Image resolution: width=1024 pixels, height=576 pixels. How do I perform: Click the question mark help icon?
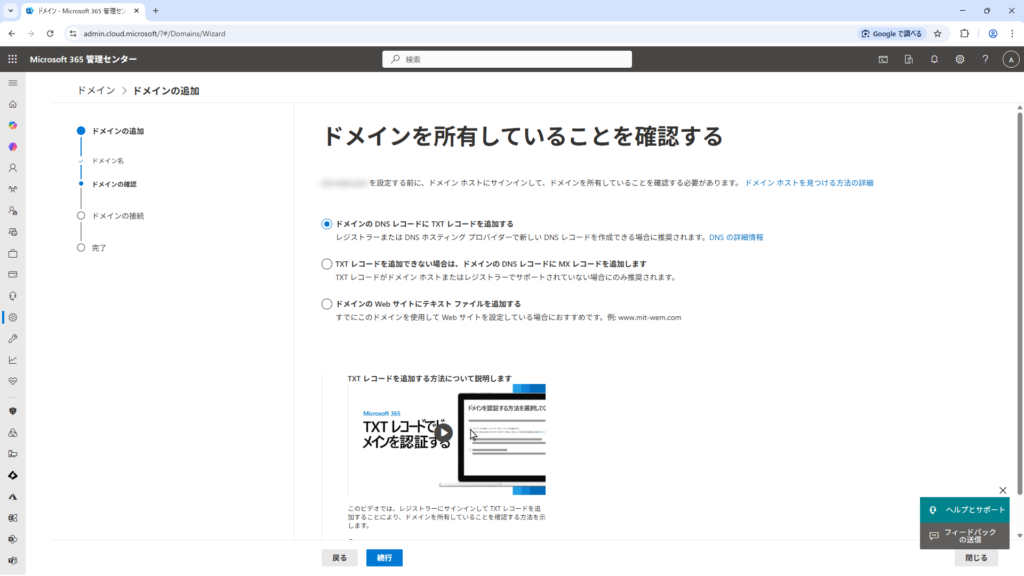pos(985,59)
